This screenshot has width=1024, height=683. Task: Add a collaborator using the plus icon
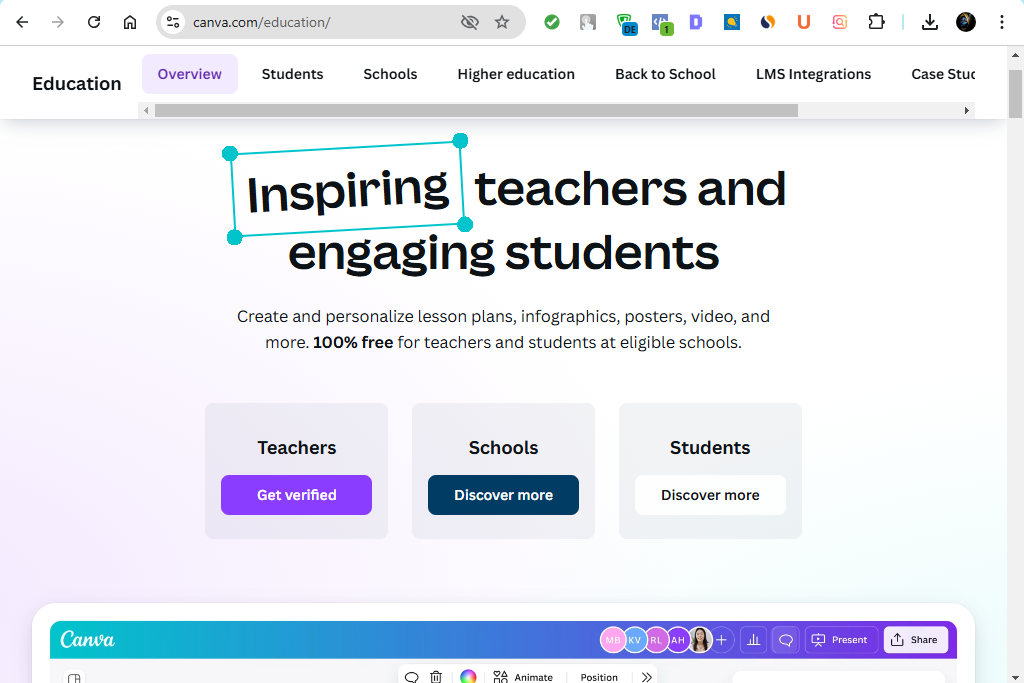722,640
